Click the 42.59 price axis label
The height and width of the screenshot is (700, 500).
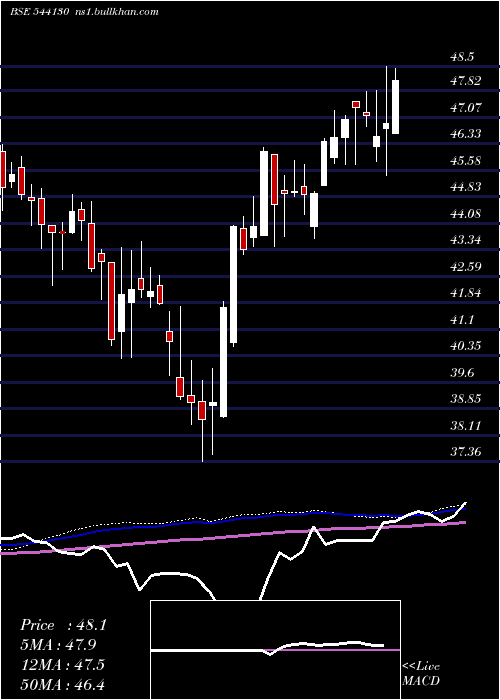click(x=466, y=267)
